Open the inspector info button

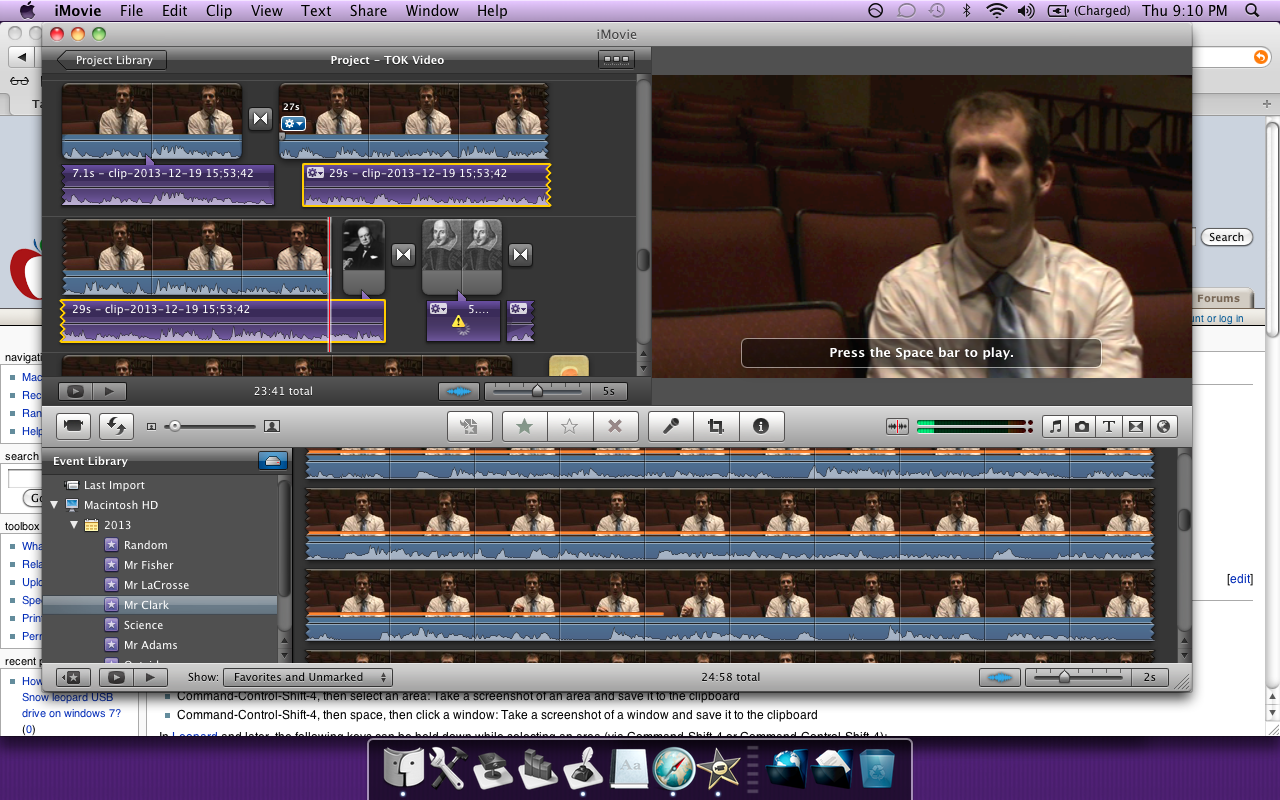point(761,426)
